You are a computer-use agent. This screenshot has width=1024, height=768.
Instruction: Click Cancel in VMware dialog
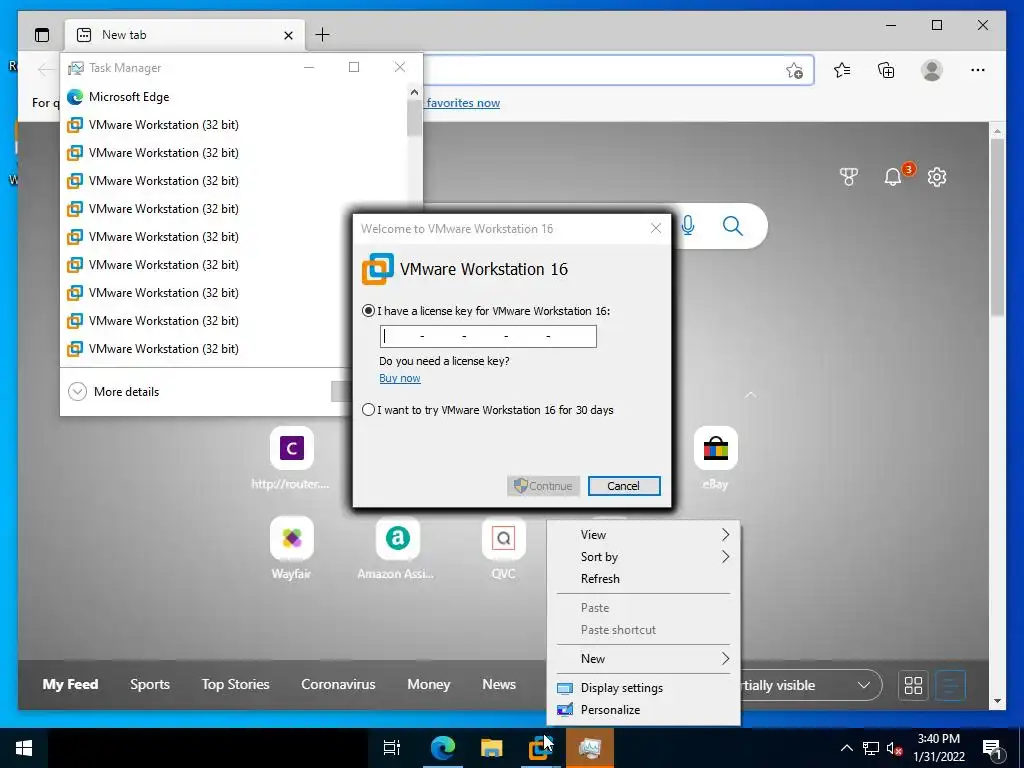point(624,486)
